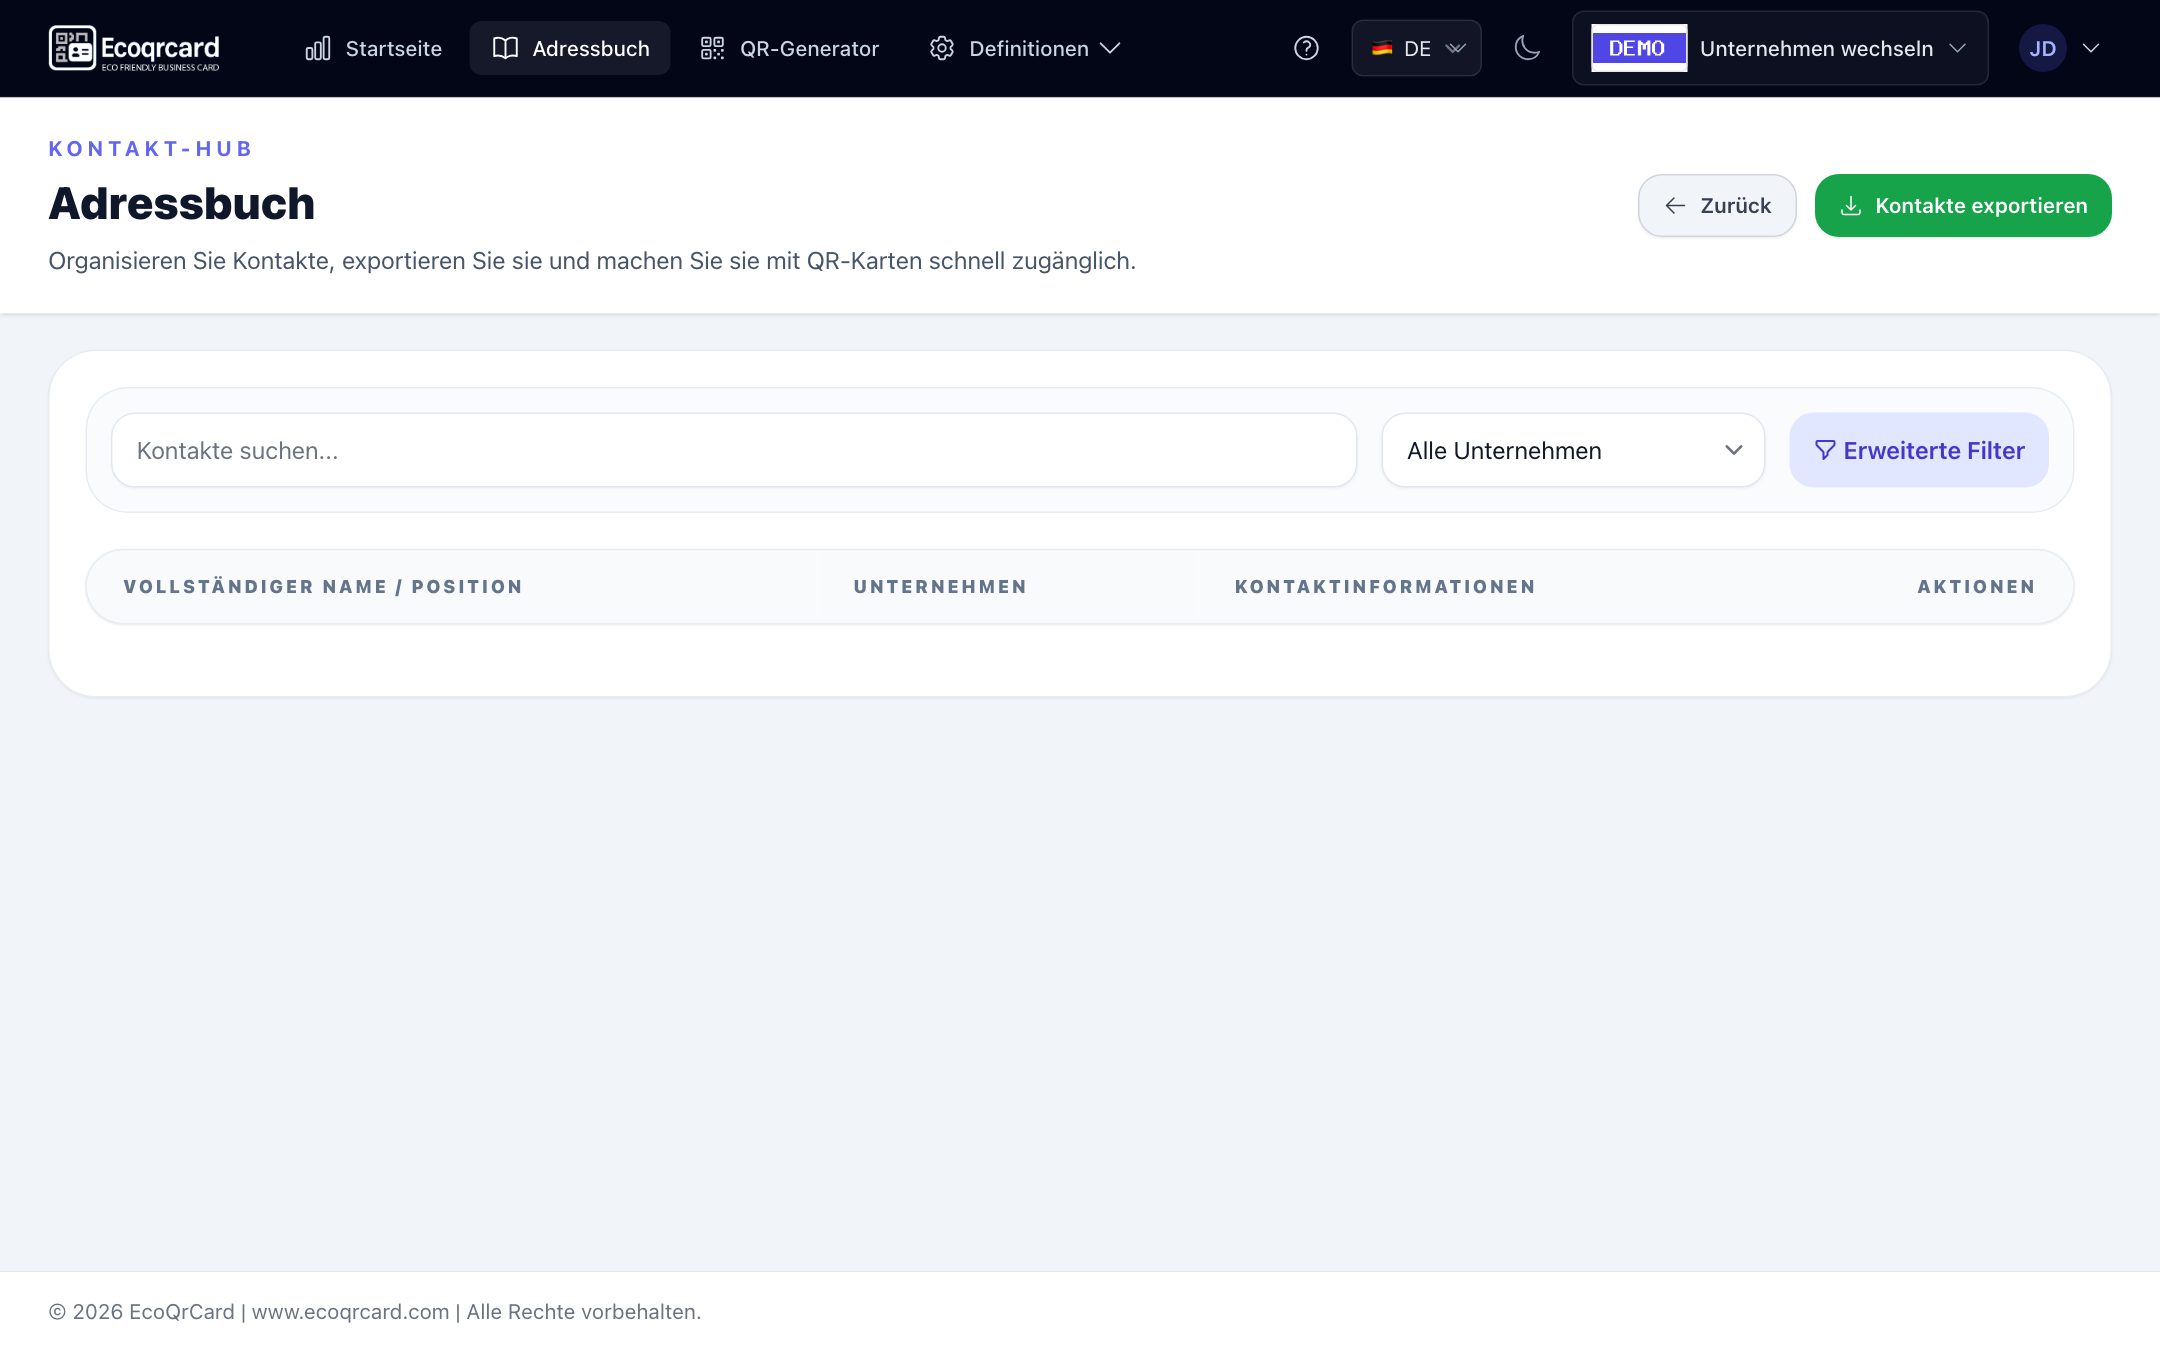This screenshot has height=1350, width=2160.
Task: Click the Ecoqrcard logo
Action: (134, 48)
